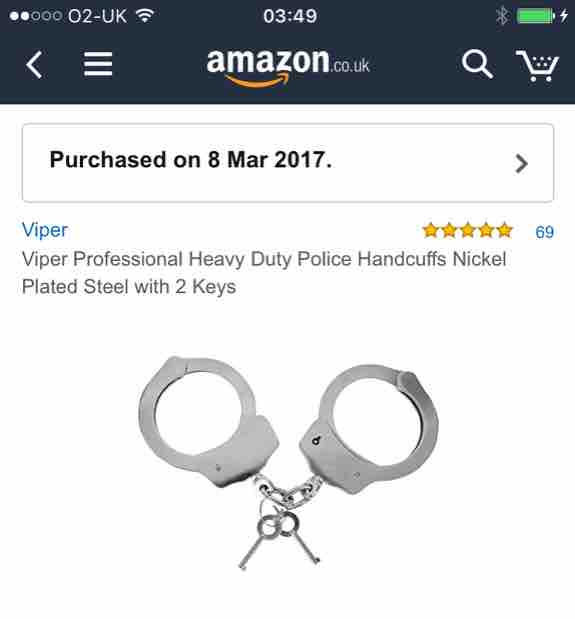Tap the Bluetooth status icon
This screenshot has height=619, width=575.
click(502, 16)
